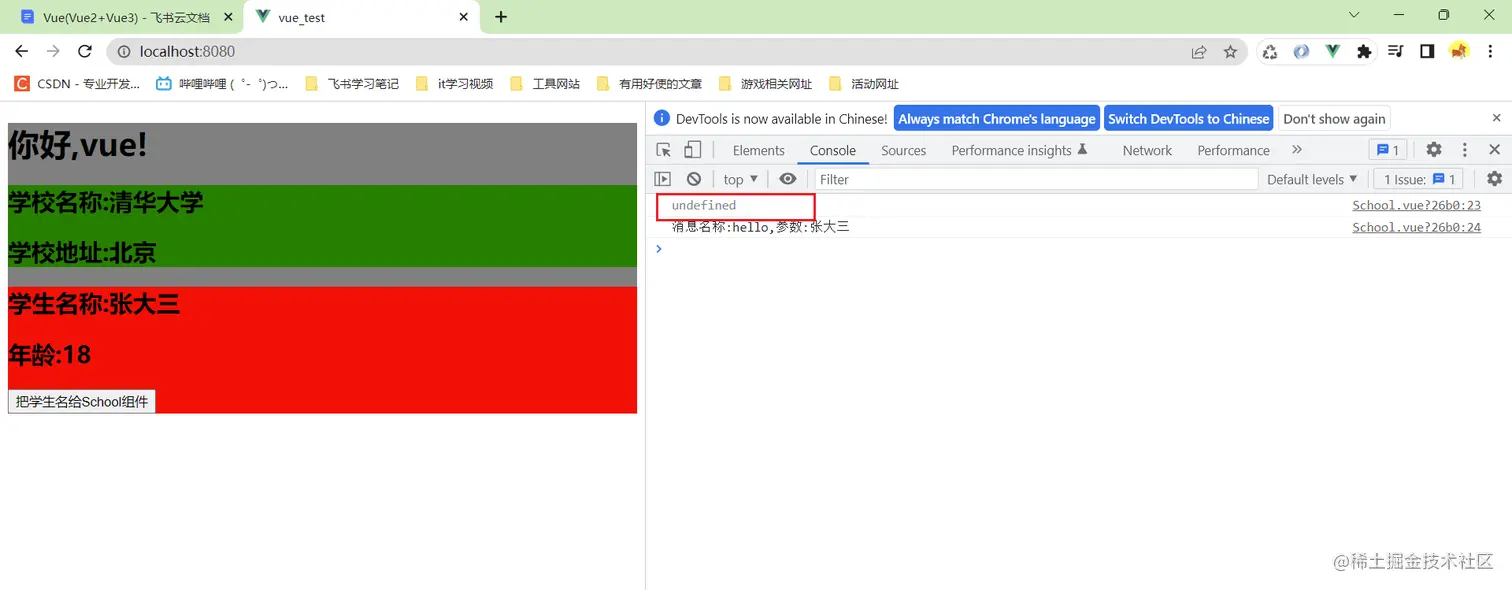Select the Console tab
Image resolution: width=1512 pixels, height=590 pixels.
(x=832, y=150)
